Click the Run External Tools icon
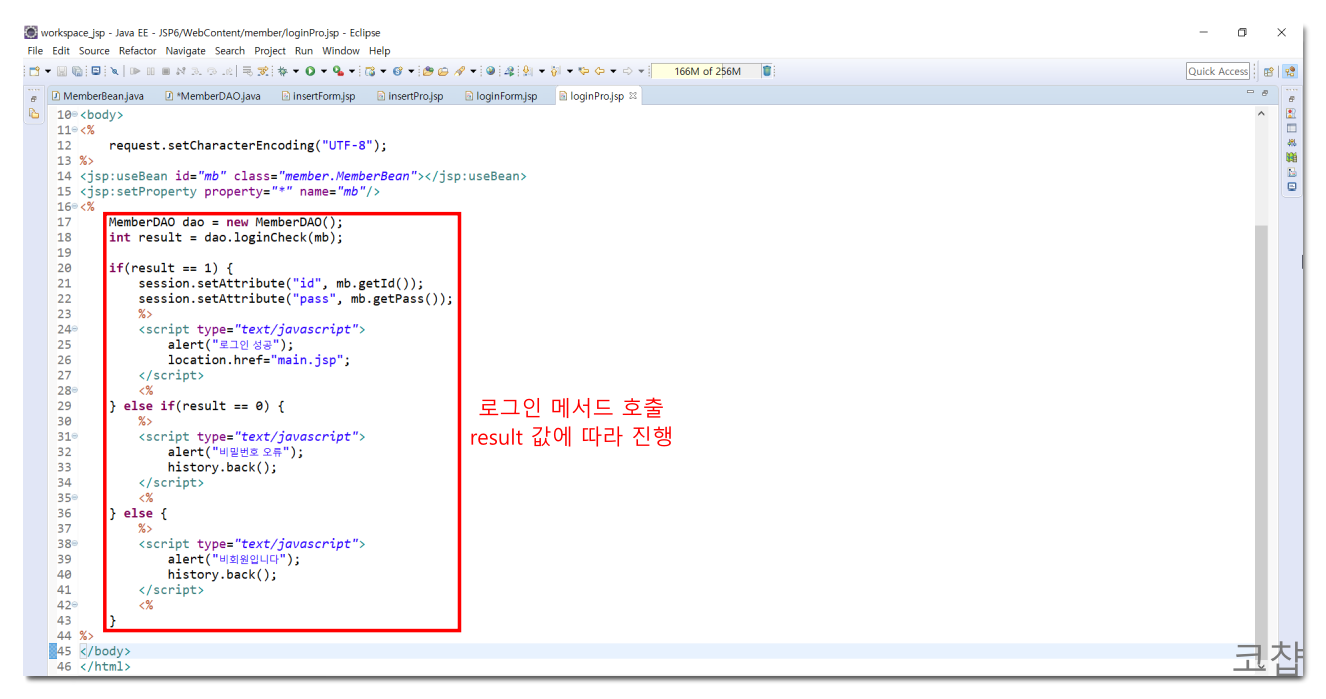Image resolution: width=1326 pixels, height=699 pixels. [338, 71]
